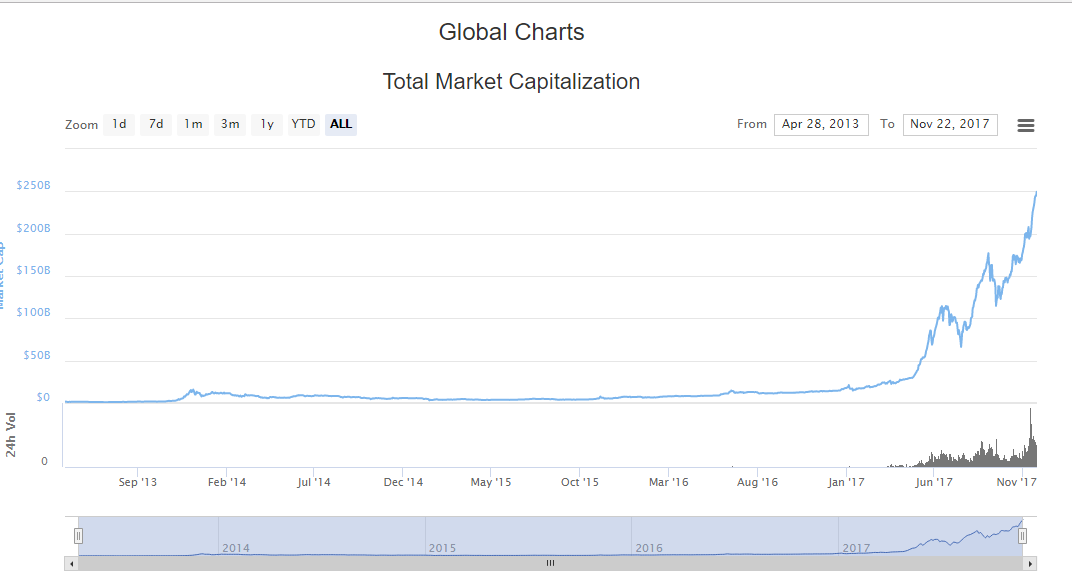Click the navigator scrollbar left arrow
Screen dimensions: 1072x580
[x=72, y=564]
